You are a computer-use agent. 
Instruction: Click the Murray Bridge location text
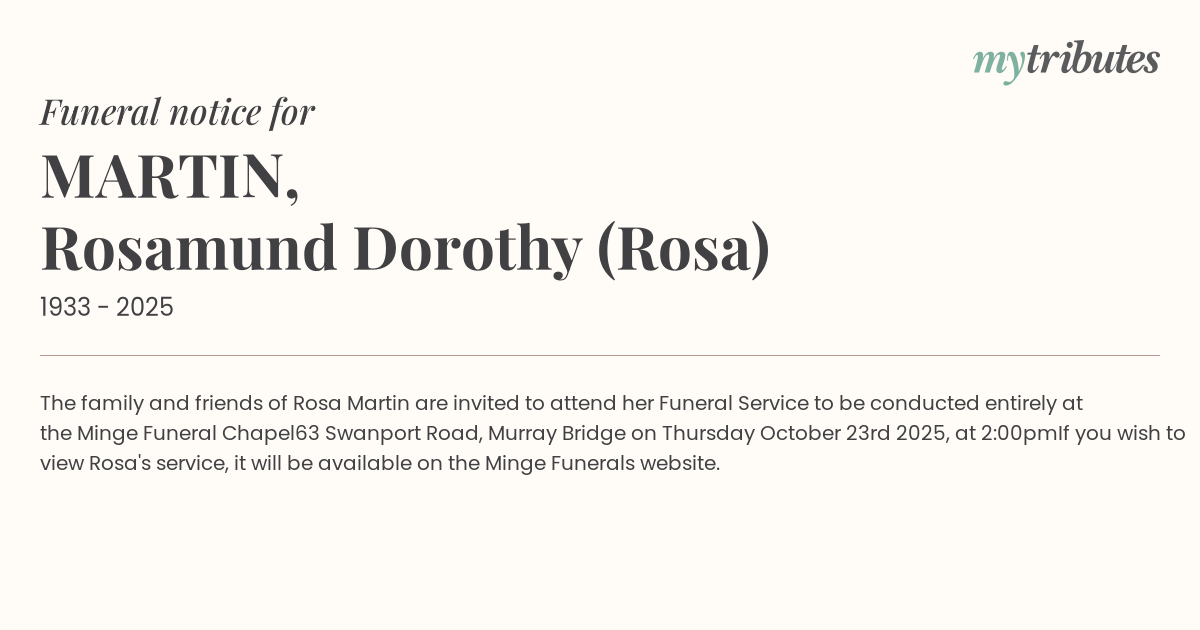557,434
